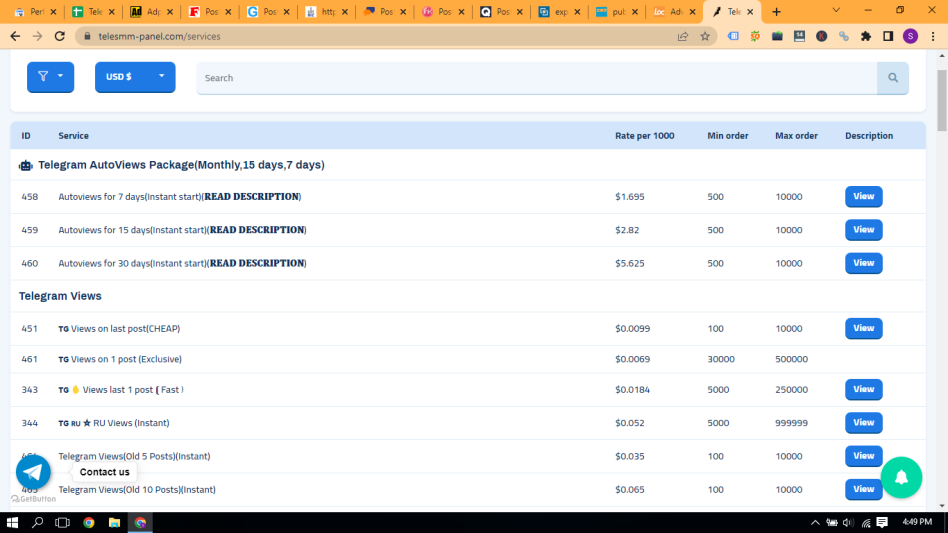Click the Service column header
This screenshot has width=948, height=533.
(x=74, y=136)
